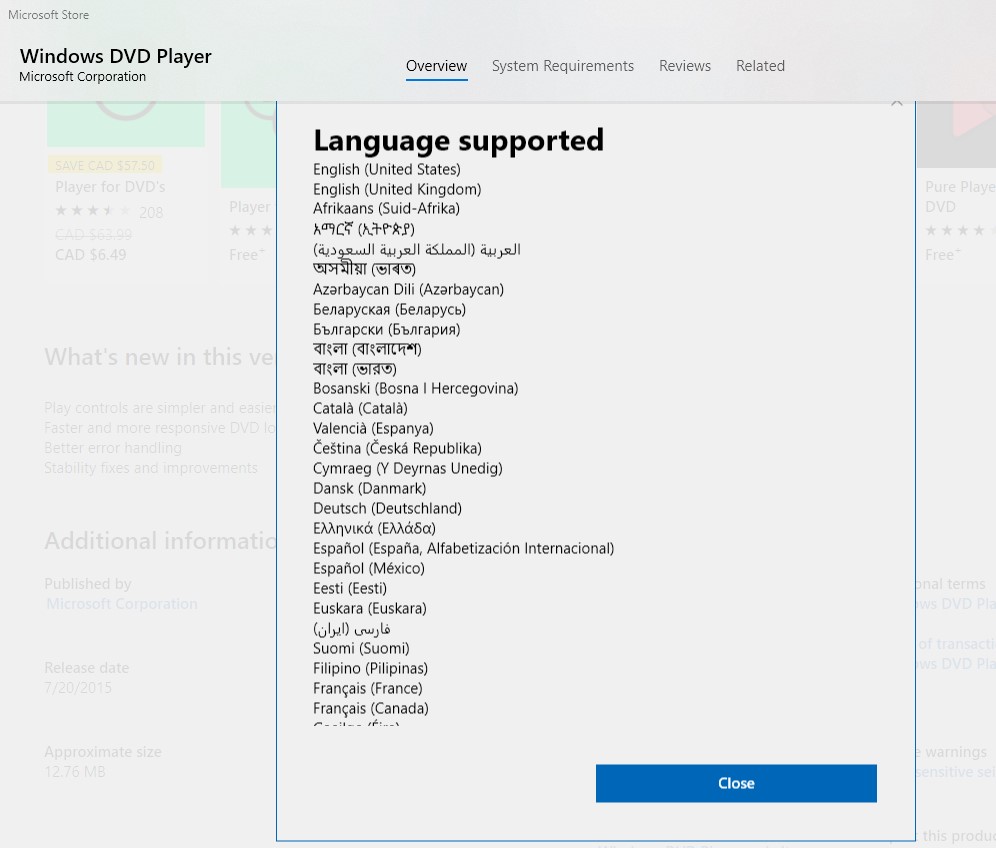Select Ελληνικά (Ελλάδα) entry
Screen dimensions: 996x848
pos(375,528)
